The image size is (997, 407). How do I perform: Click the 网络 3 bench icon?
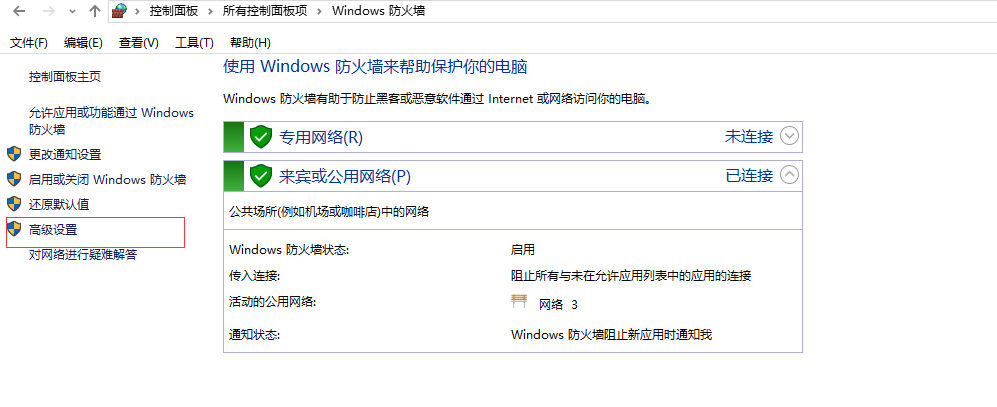pos(519,301)
